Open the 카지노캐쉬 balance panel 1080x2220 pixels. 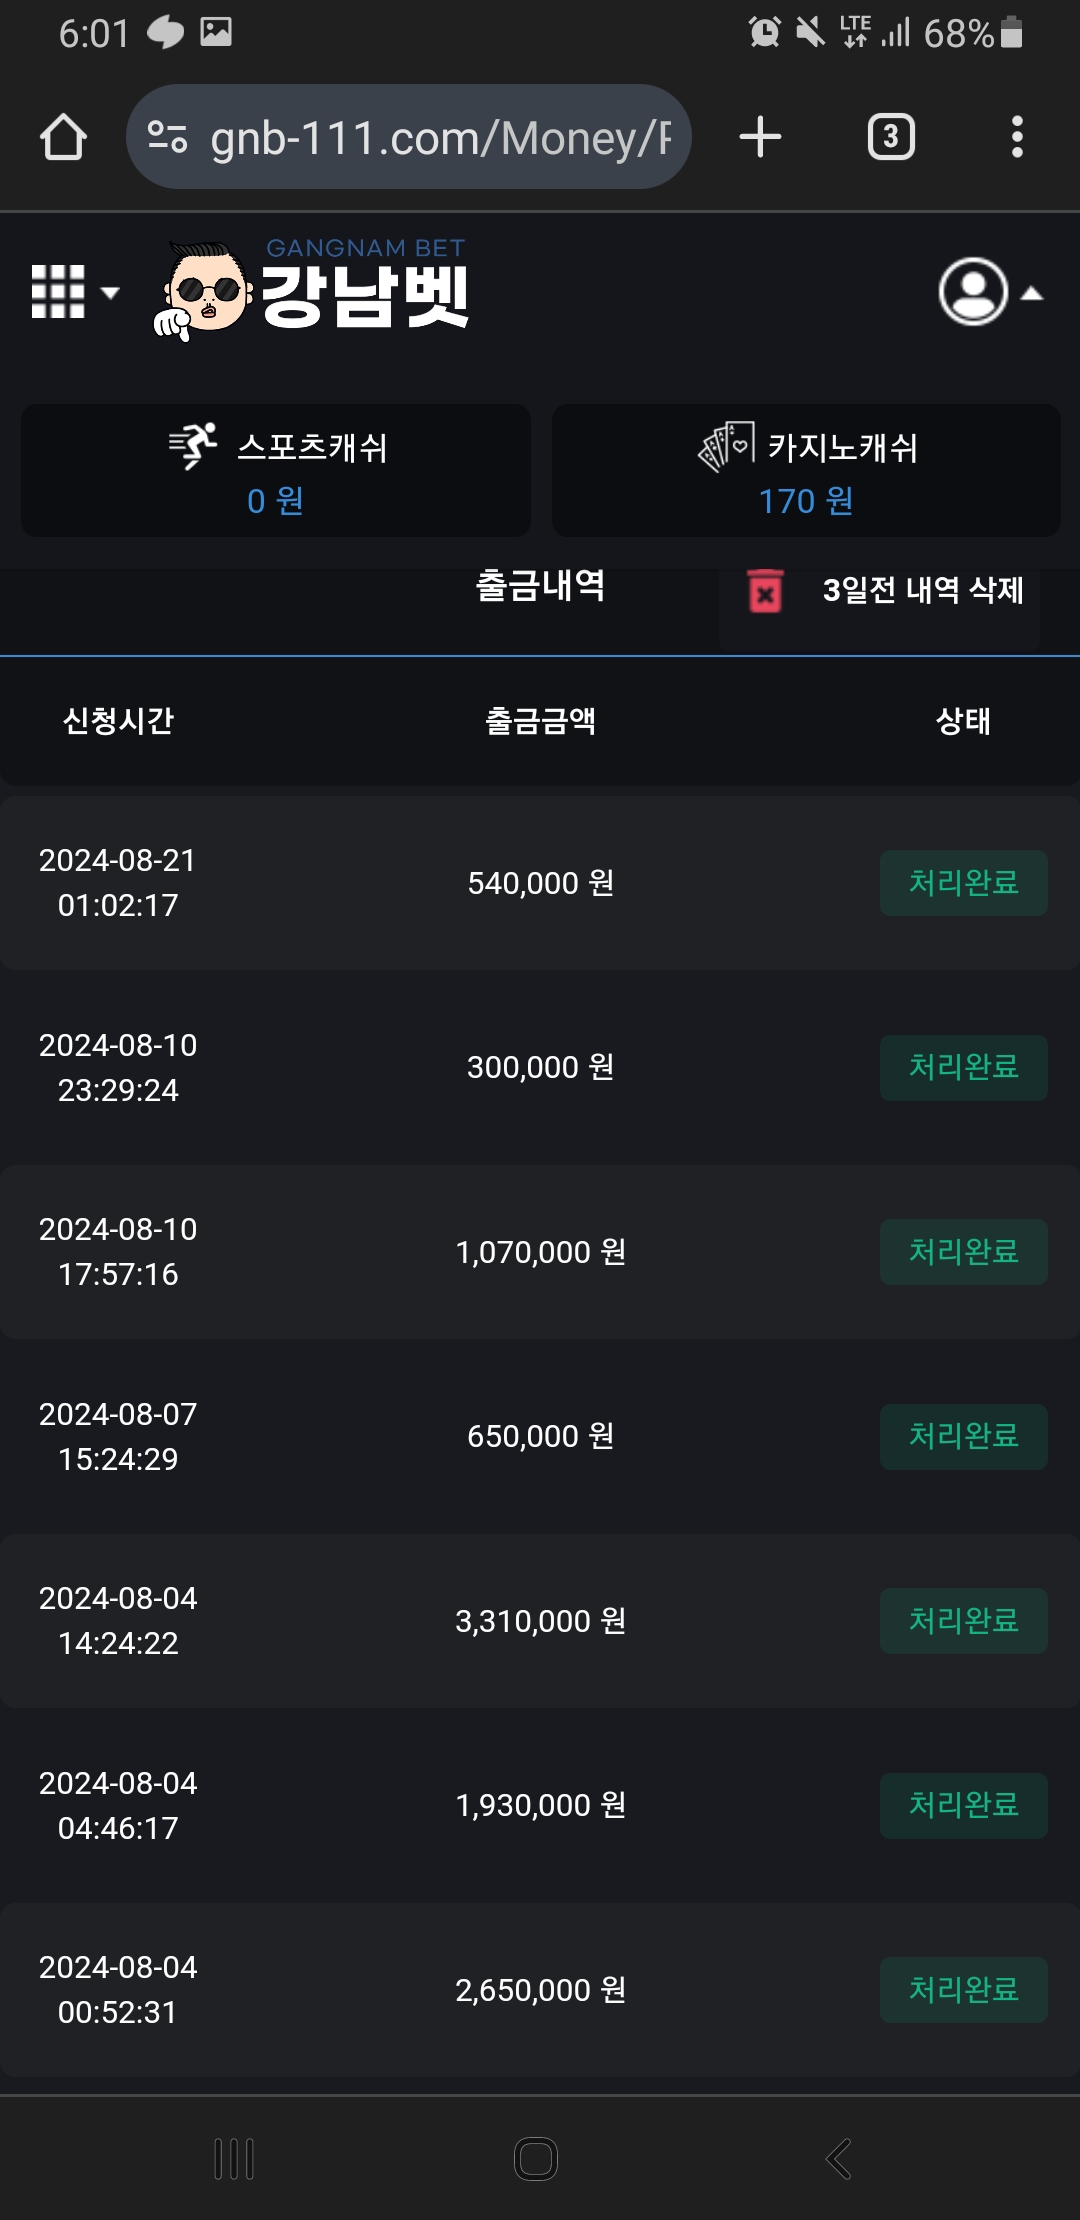point(806,471)
